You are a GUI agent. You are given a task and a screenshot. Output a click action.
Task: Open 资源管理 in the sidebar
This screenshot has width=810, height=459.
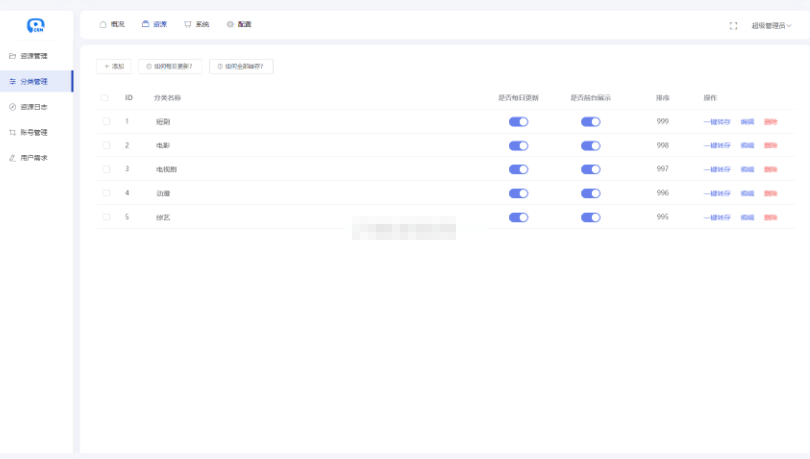pyautogui.click(x=34, y=56)
